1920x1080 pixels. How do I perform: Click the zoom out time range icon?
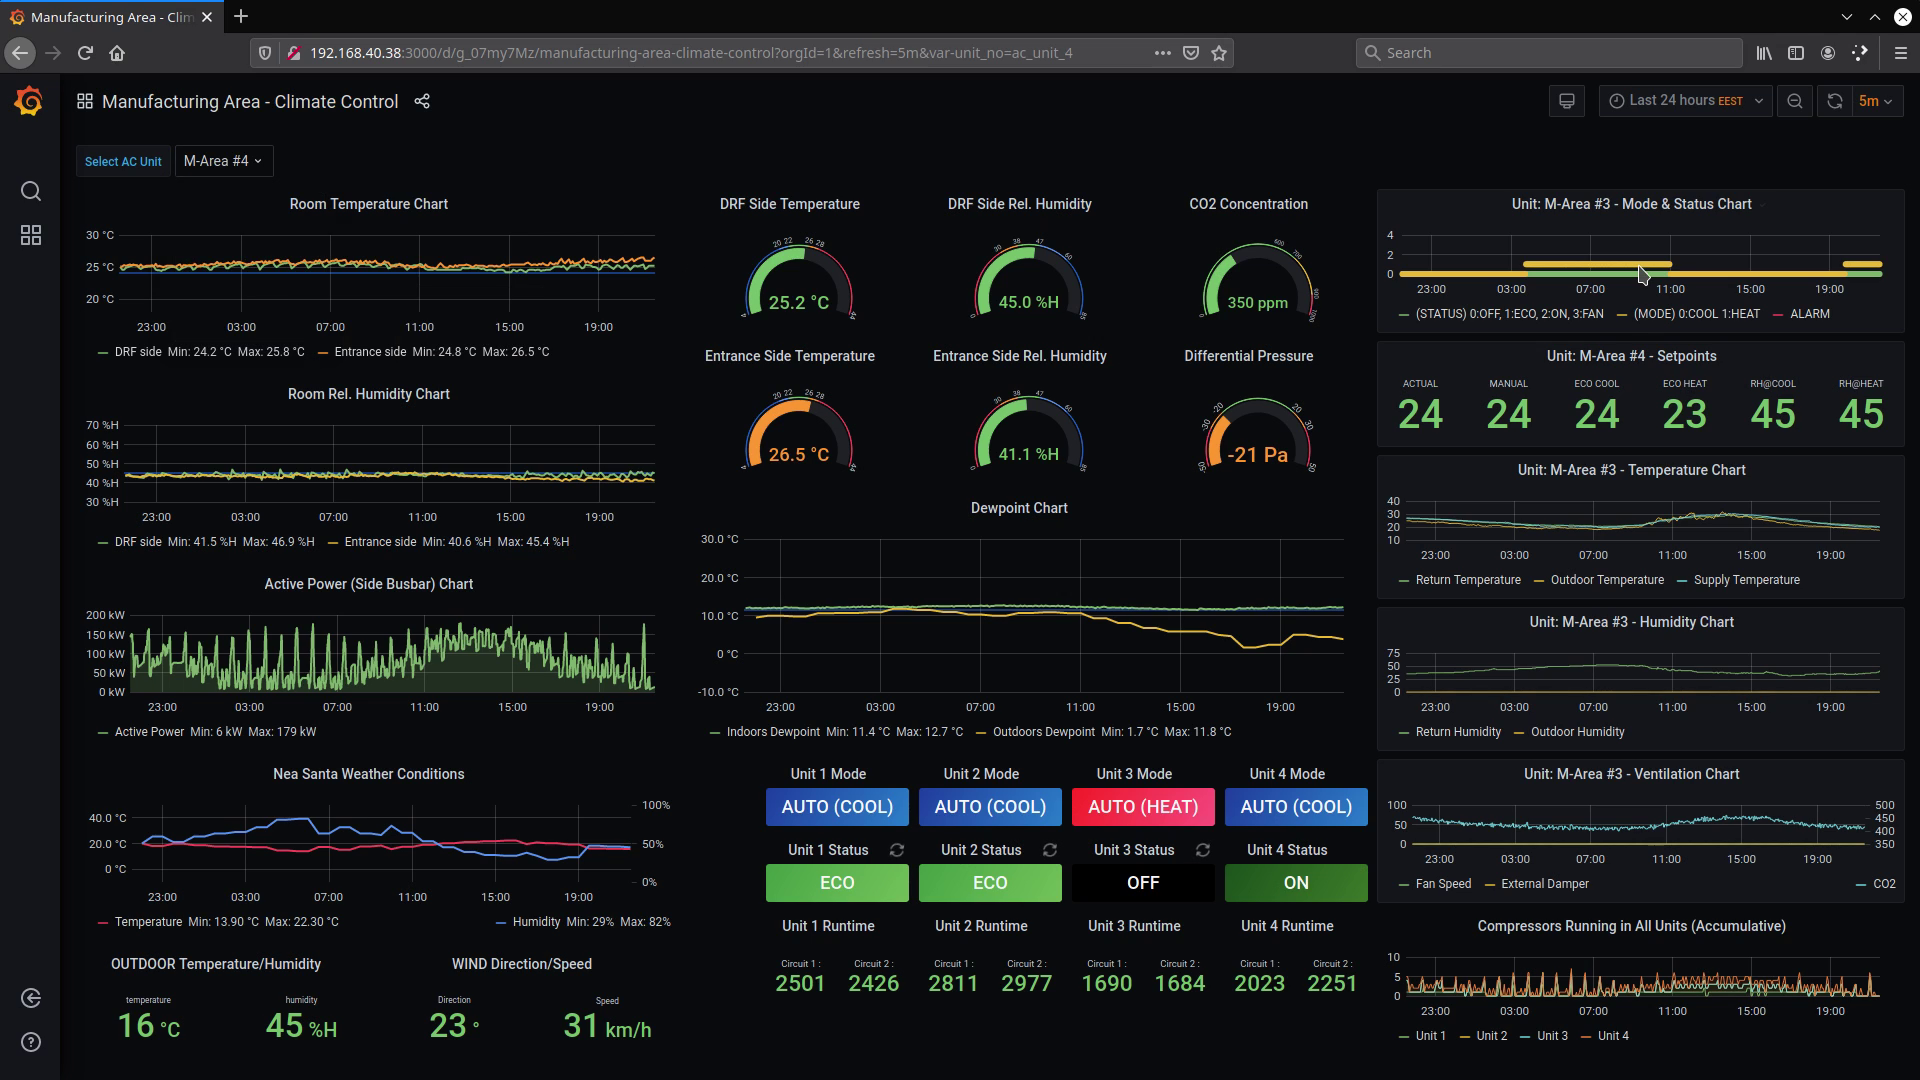click(x=1795, y=101)
